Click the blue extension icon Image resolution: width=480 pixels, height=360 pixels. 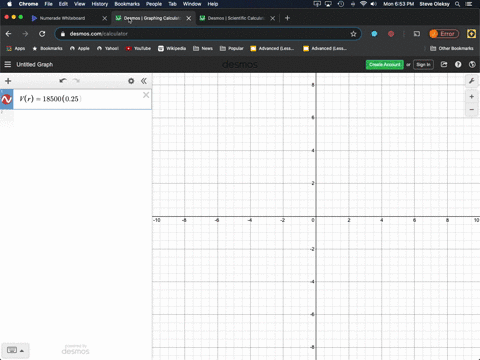point(374,34)
